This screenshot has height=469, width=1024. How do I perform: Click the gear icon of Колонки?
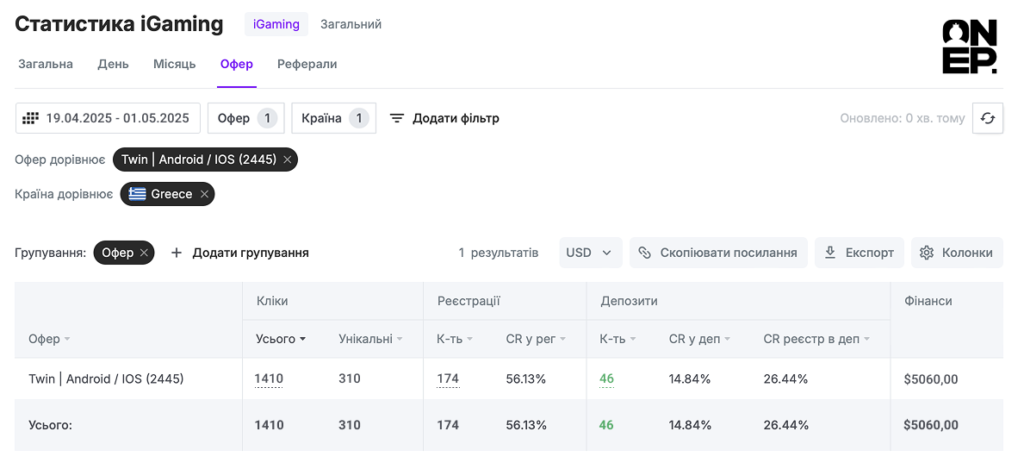(926, 253)
